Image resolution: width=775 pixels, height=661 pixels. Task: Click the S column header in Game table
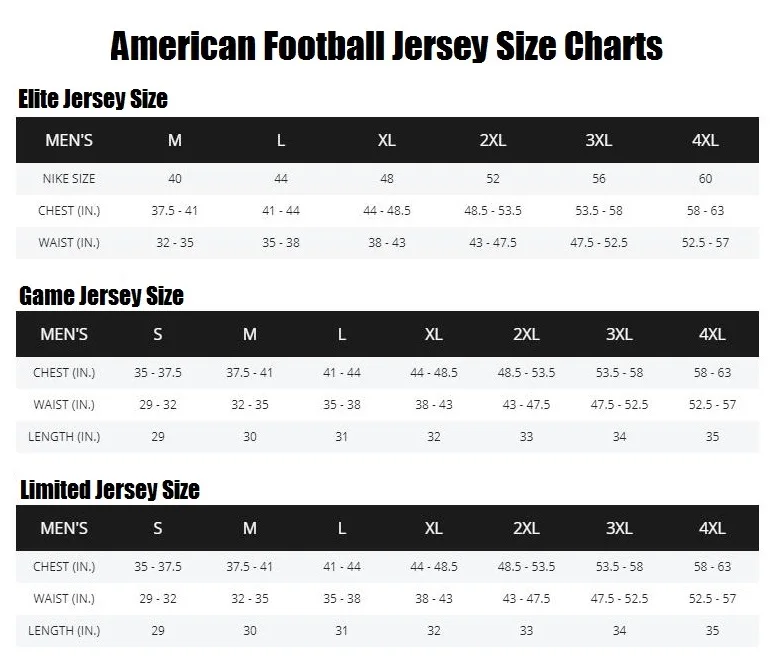[x=158, y=334]
